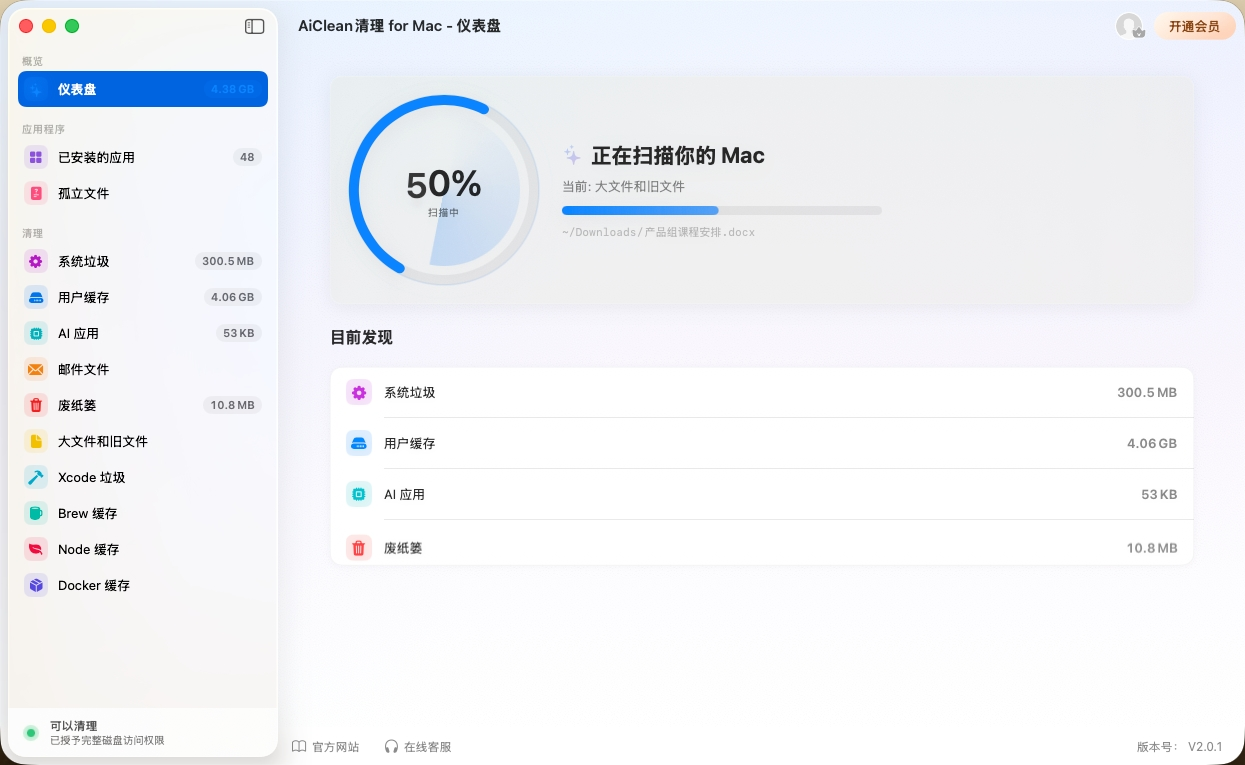Click the 用户缓存 icon in 目前发现 list
This screenshot has width=1245, height=765.
point(359,443)
